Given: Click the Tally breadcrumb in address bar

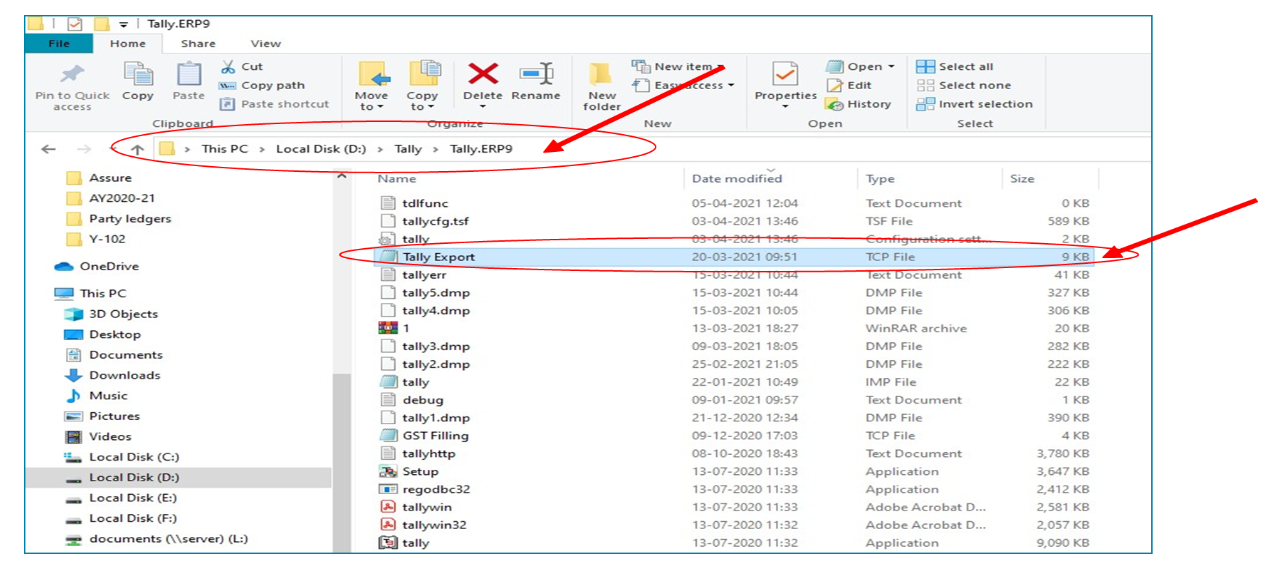Looking at the screenshot, I should (408, 149).
